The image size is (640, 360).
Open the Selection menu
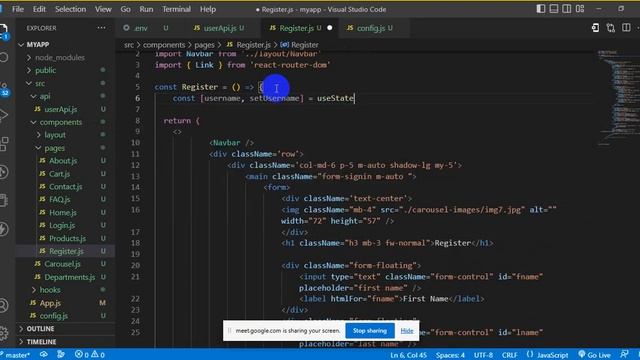pos(70,9)
